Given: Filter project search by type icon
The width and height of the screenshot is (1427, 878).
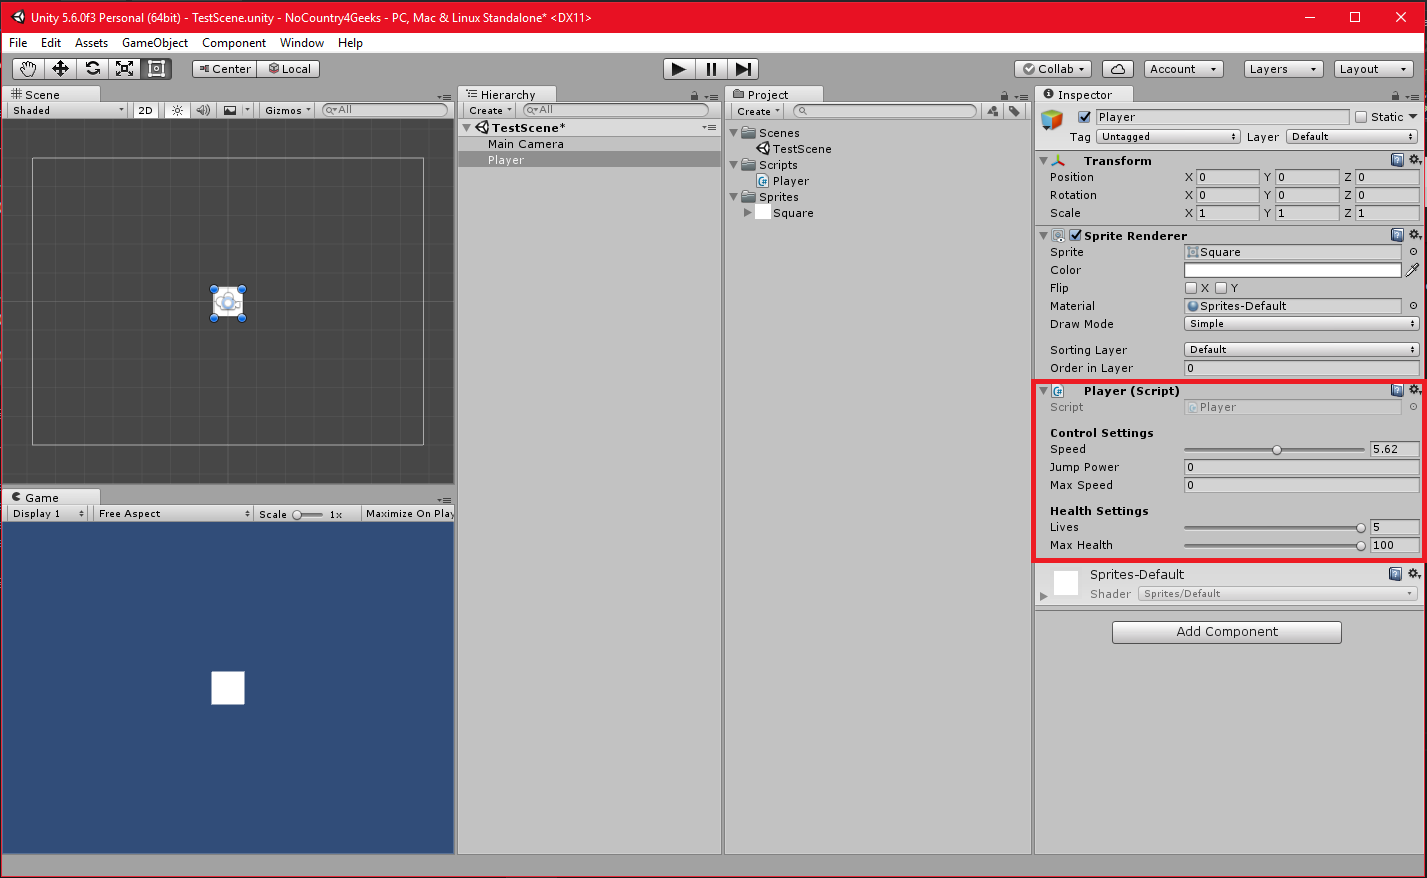Looking at the screenshot, I should coord(993,111).
